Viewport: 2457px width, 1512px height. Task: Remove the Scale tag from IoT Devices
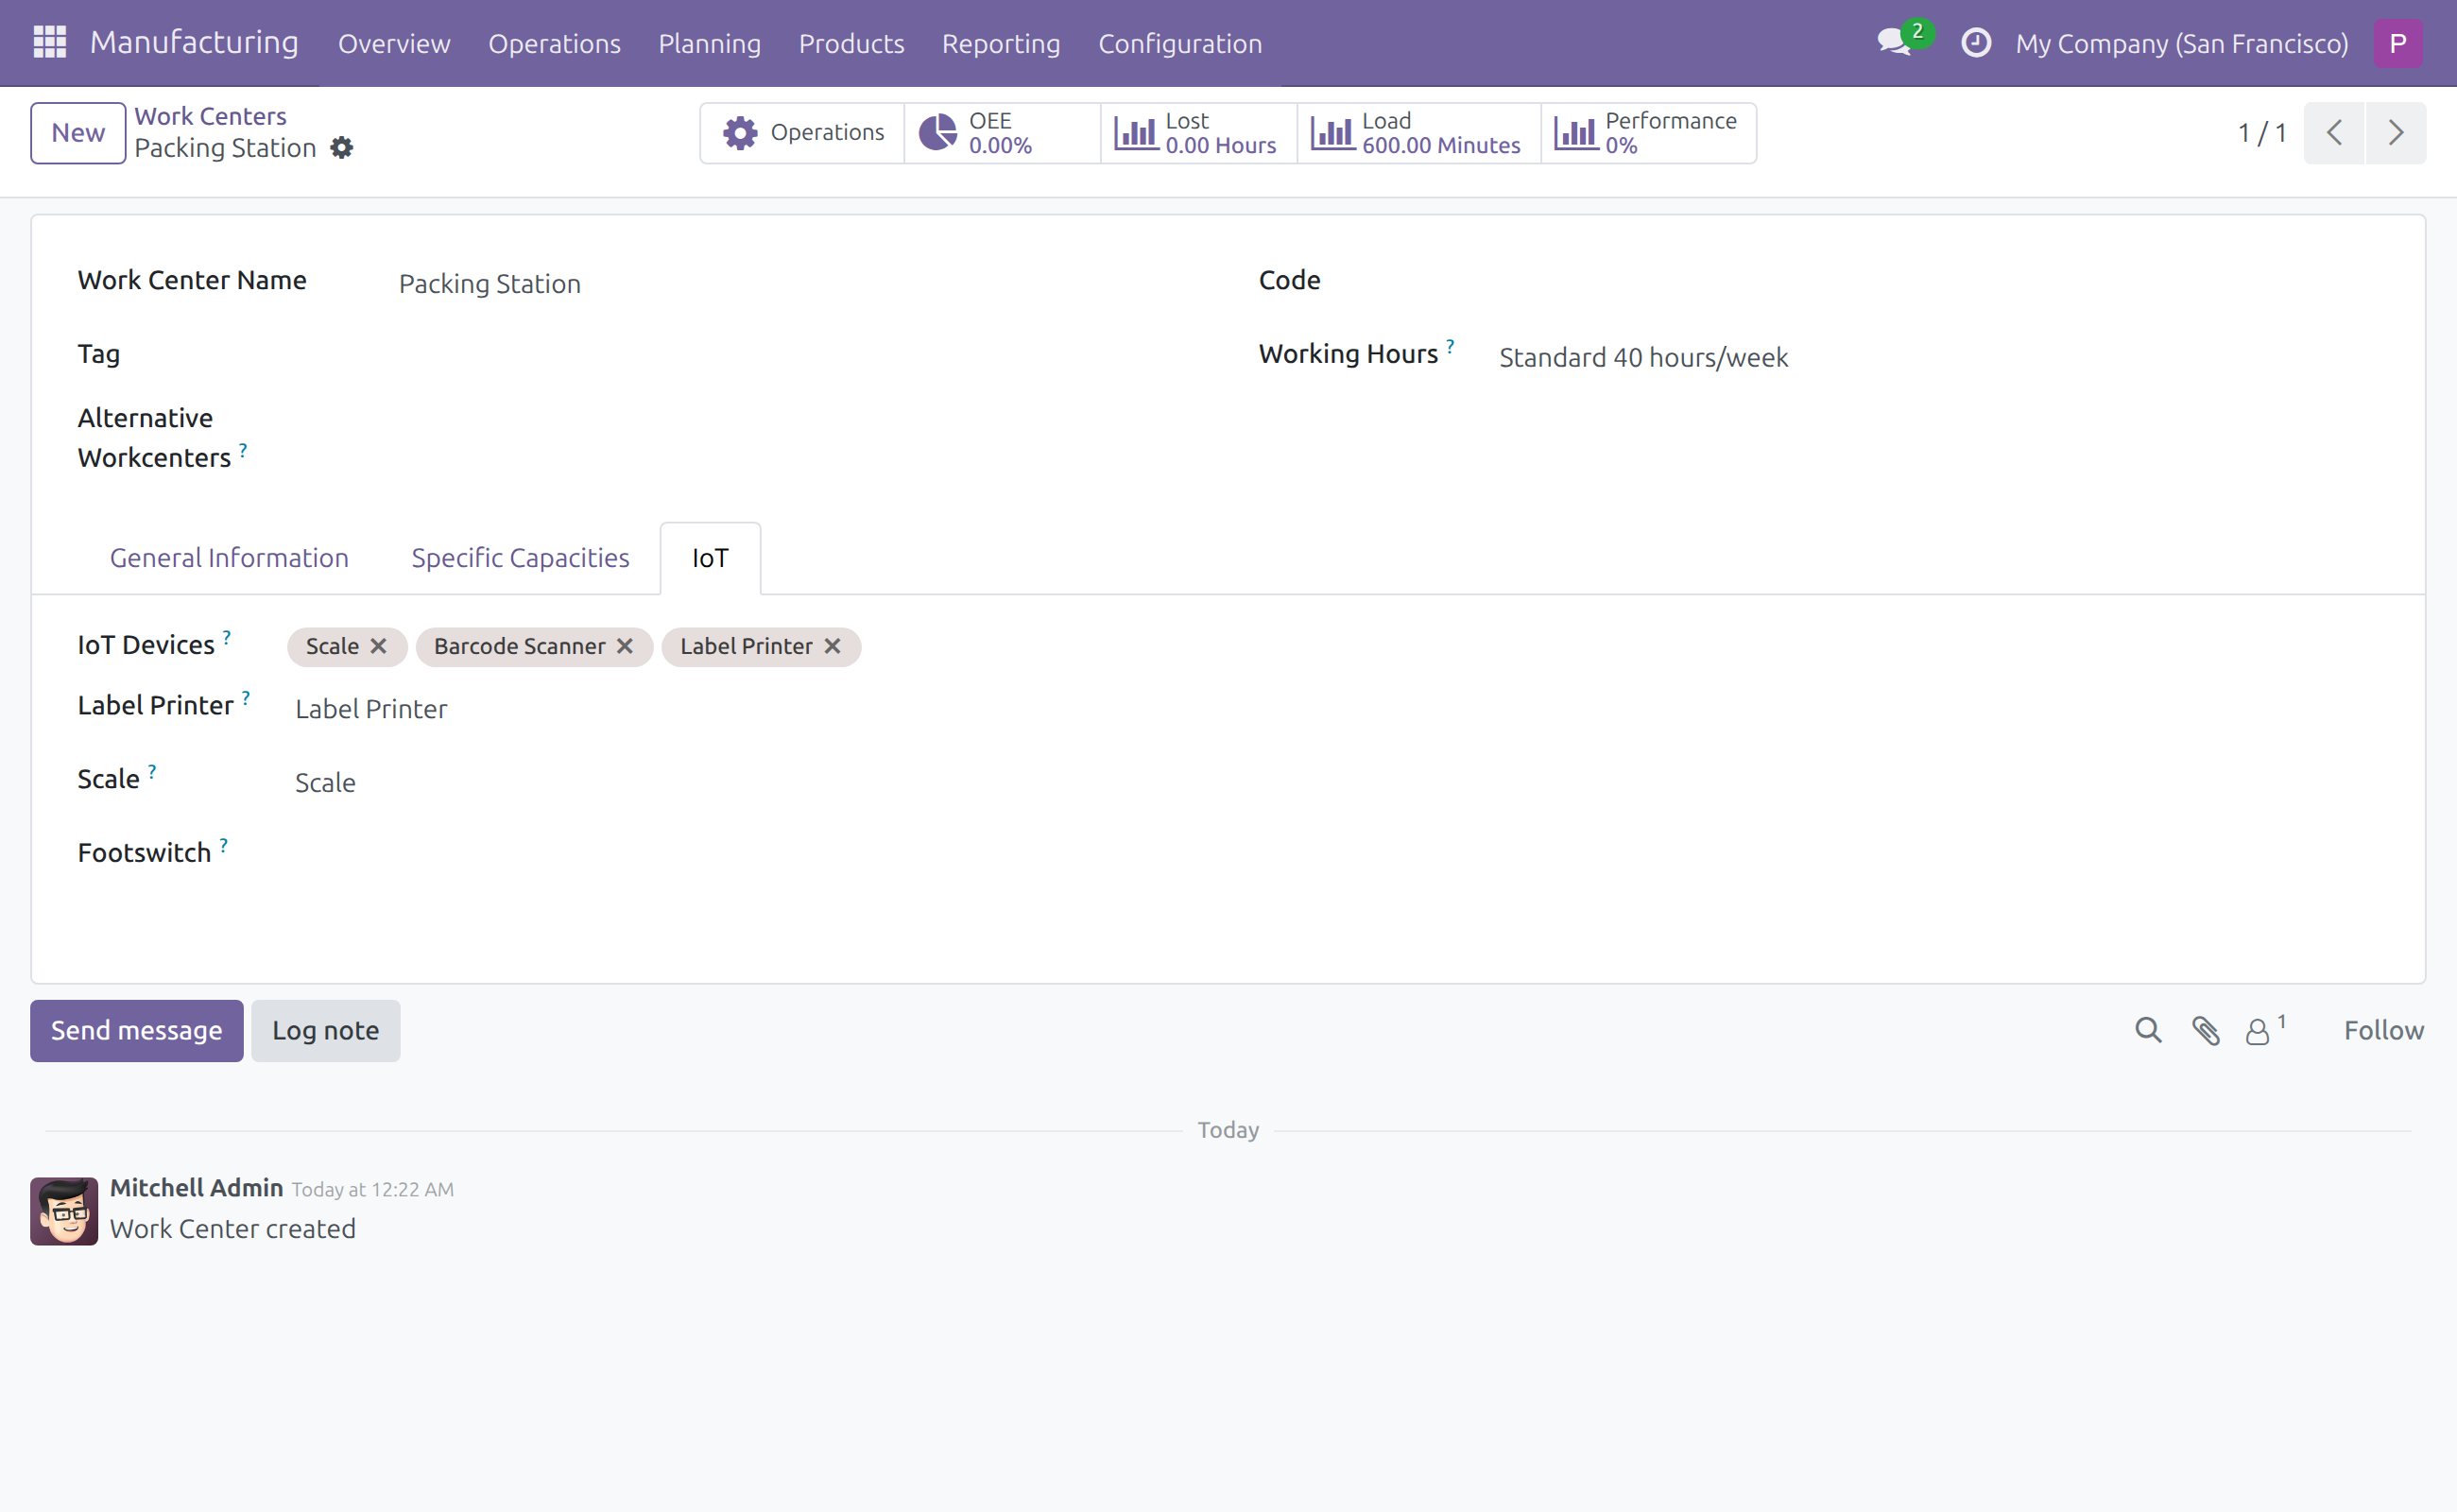click(x=378, y=646)
